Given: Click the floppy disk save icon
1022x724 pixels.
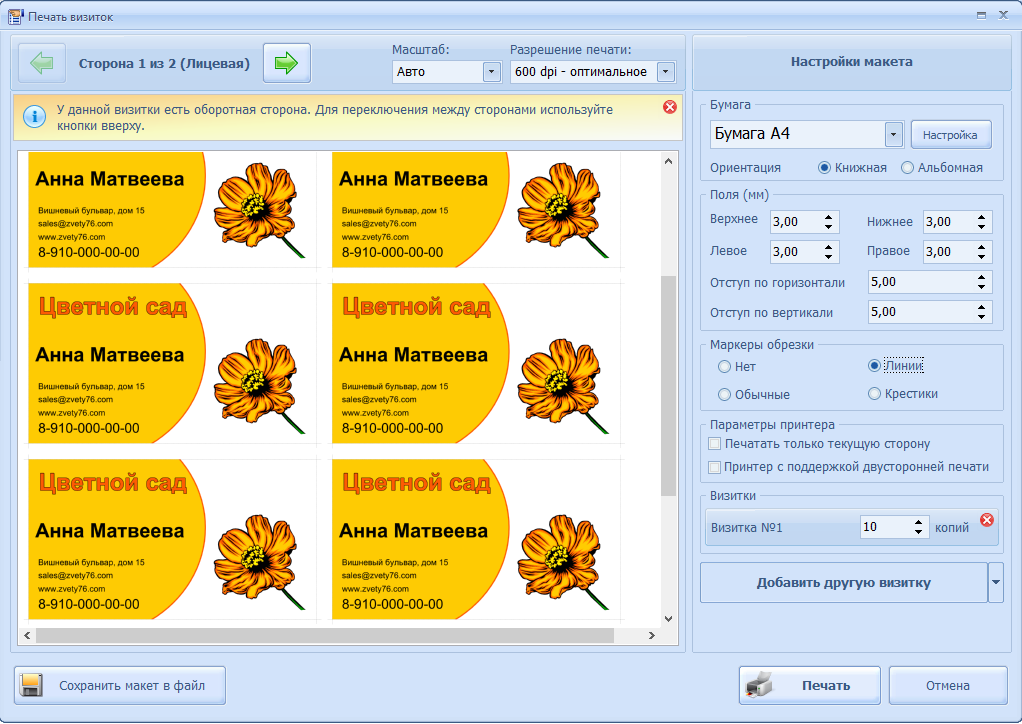Looking at the screenshot, I should coord(31,686).
